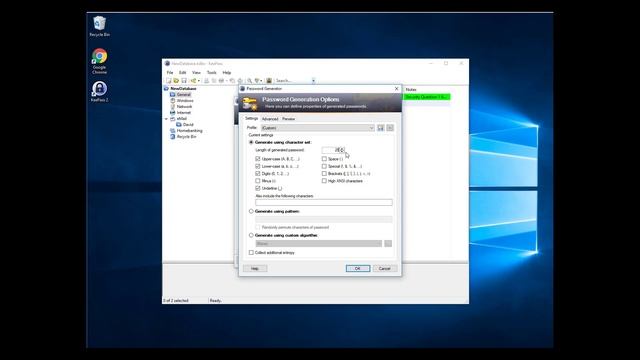The width and height of the screenshot is (640, 360).
Task: Click the Cancel button
Action: 384,268
